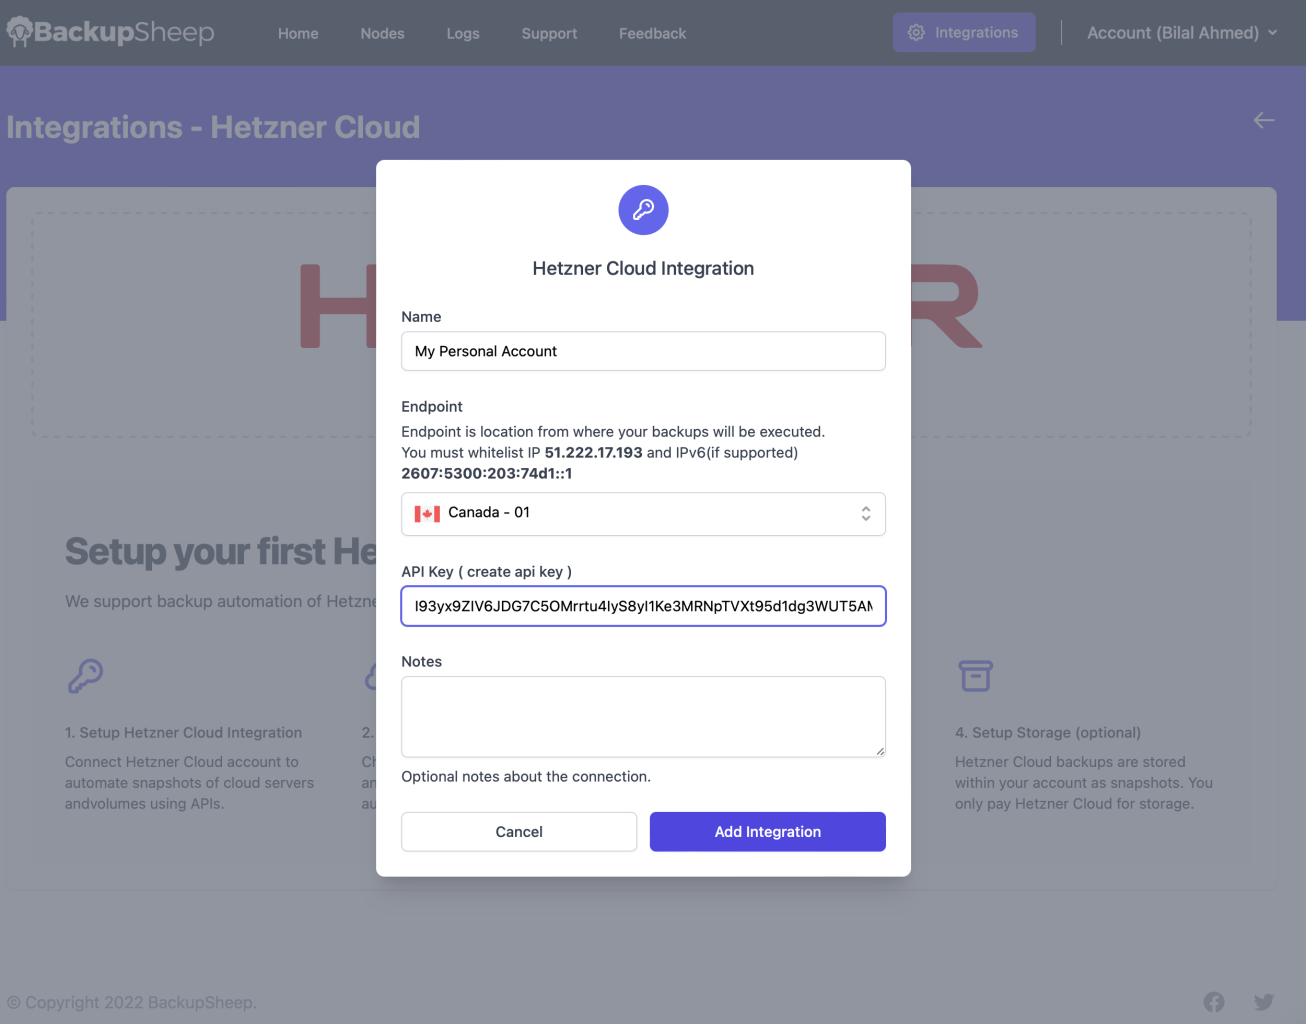Viewport: 1306px width, 1024px height.
Task: Click inside the Notes text area
Action: 643,716
